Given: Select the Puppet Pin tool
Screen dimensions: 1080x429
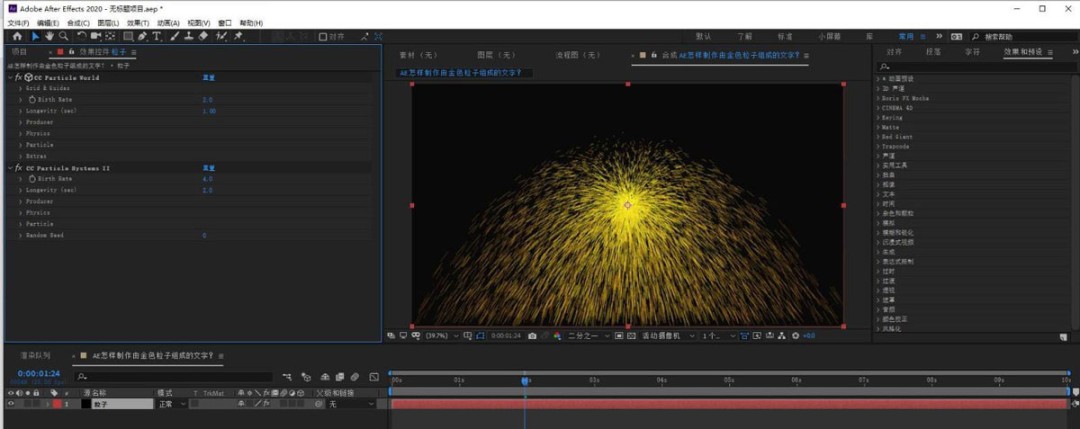Looking at the screenshot, I should pos(238,36).
